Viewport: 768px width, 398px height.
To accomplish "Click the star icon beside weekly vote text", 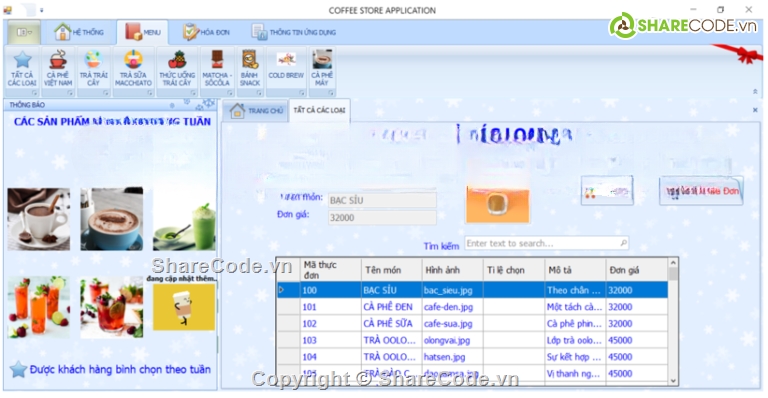I will (x=18, y=369).
